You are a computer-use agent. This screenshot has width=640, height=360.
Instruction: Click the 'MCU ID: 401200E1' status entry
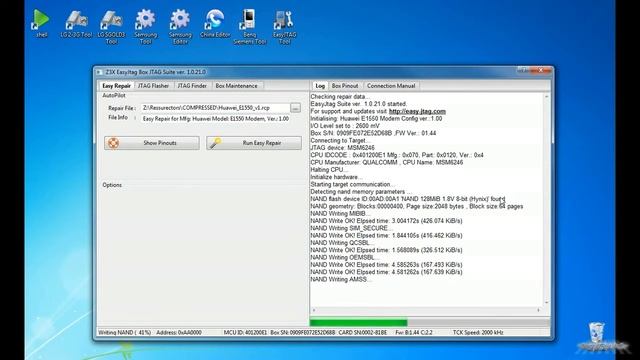click(245, 333)
